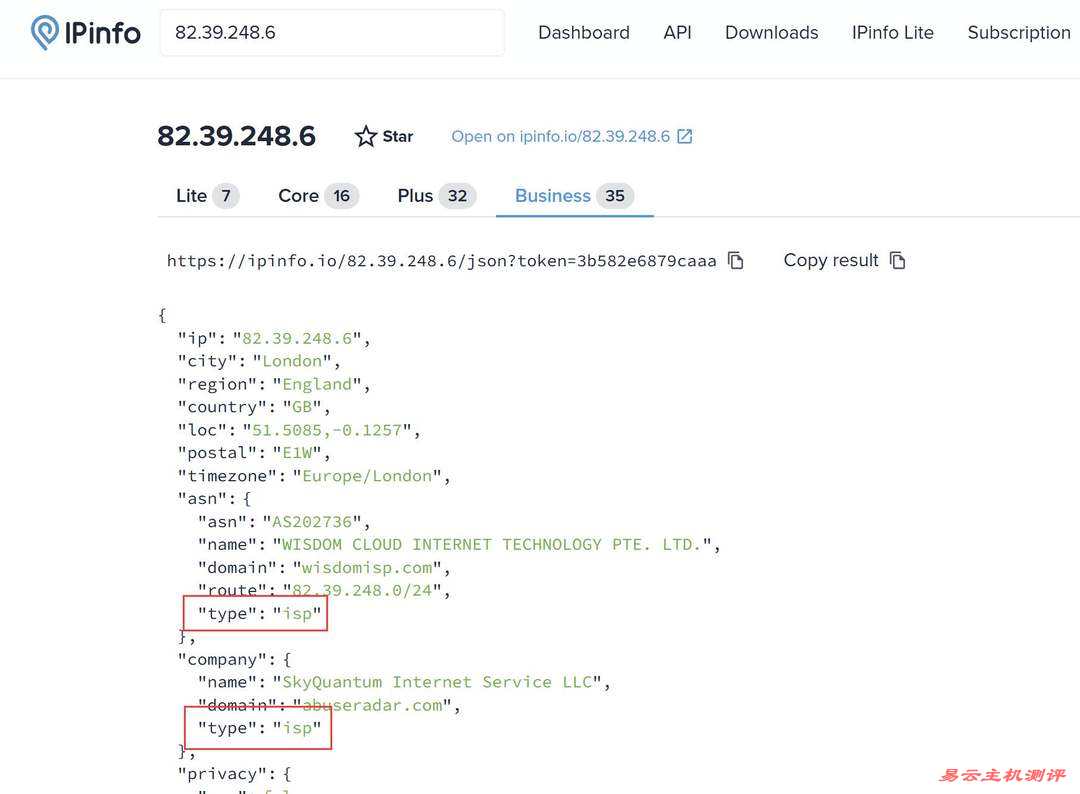1080x794 pixels.
Task: Click the Copy result button text
Action: [830, 261]
